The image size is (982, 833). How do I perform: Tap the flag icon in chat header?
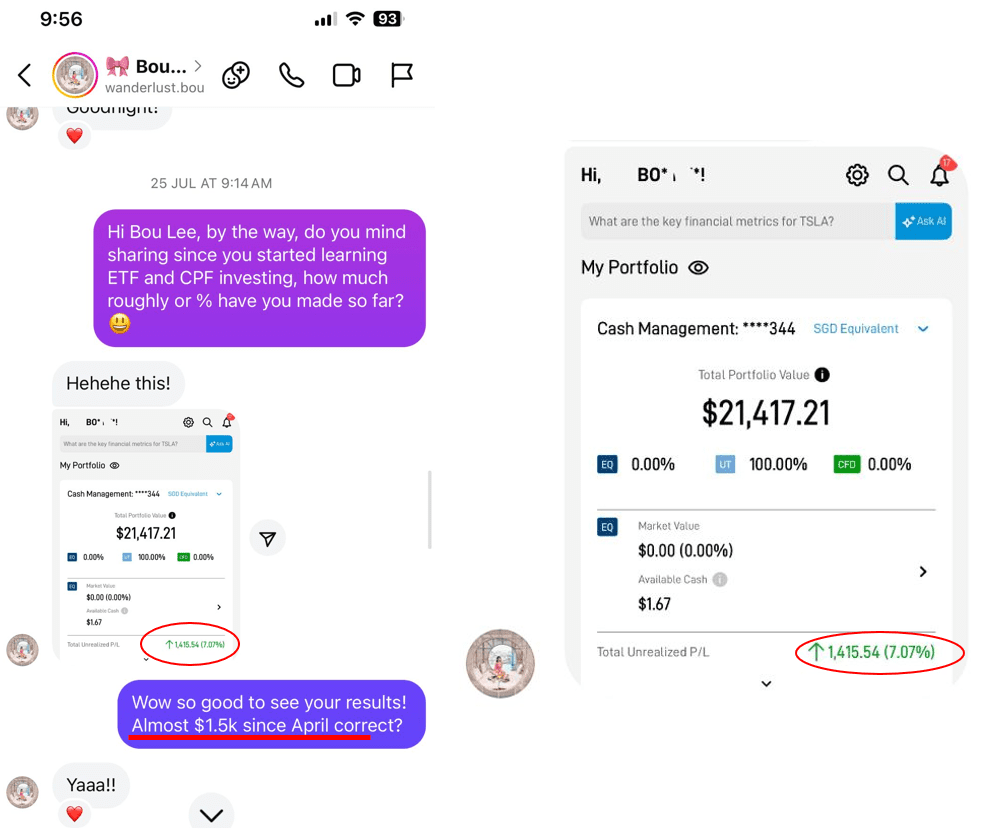(402, 75)
